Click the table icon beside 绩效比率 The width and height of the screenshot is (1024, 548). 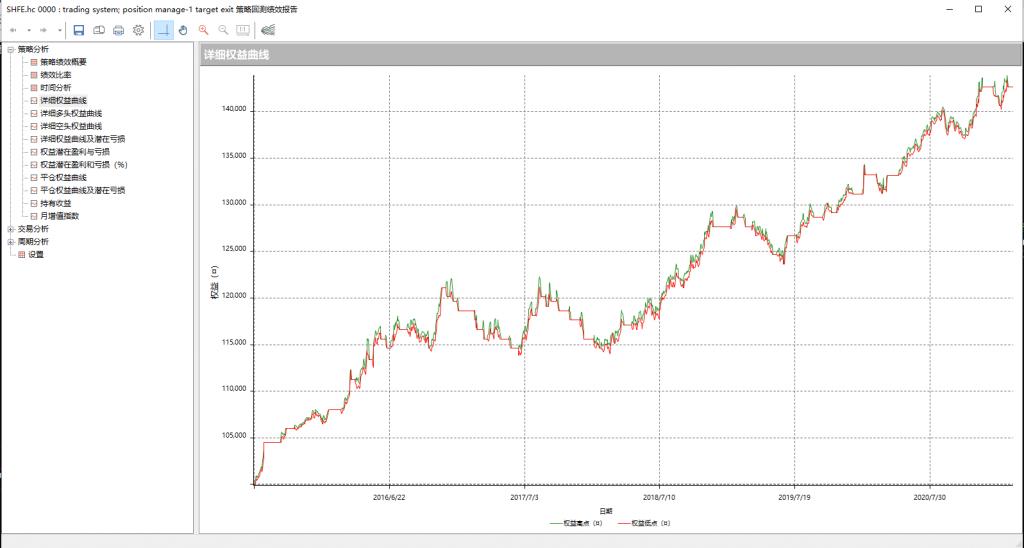[x=34, y=75]
